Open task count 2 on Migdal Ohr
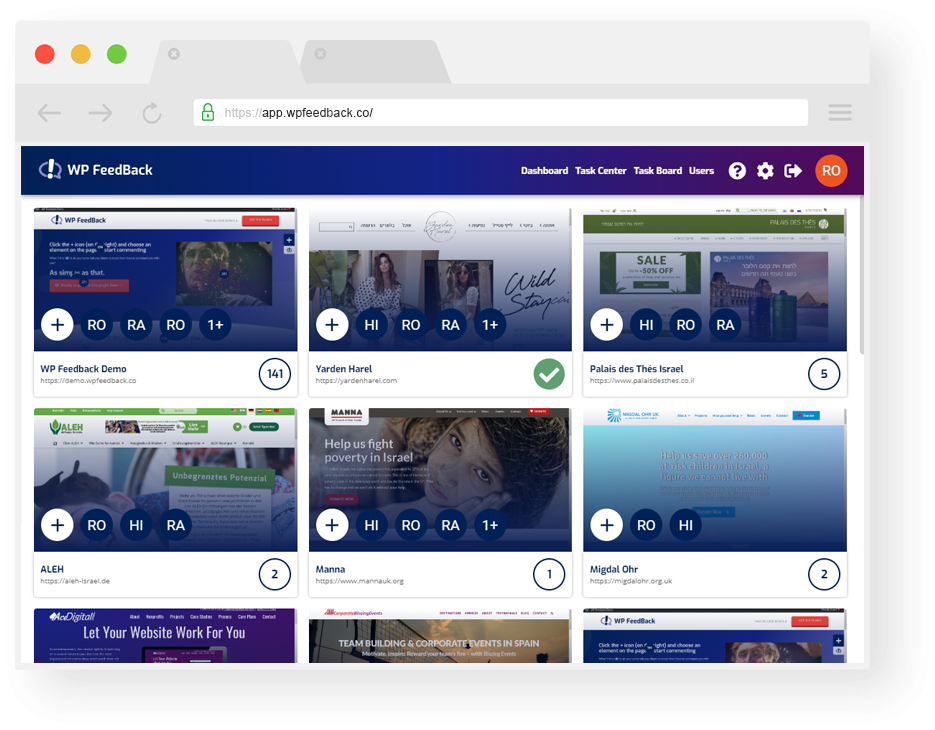This screenshot has width=935, height=730. pos(824,574)
